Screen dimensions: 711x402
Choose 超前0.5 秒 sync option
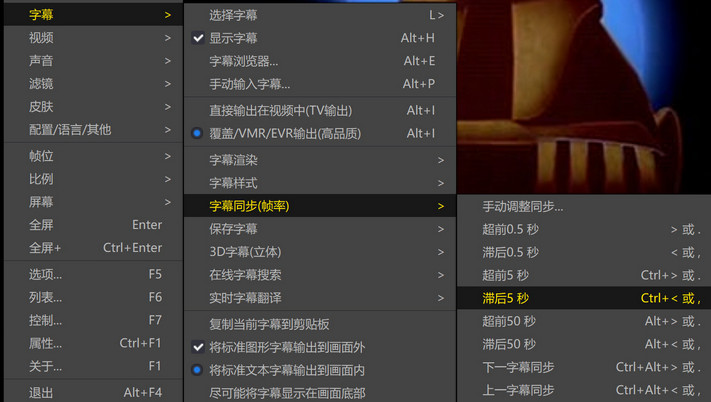584,229
